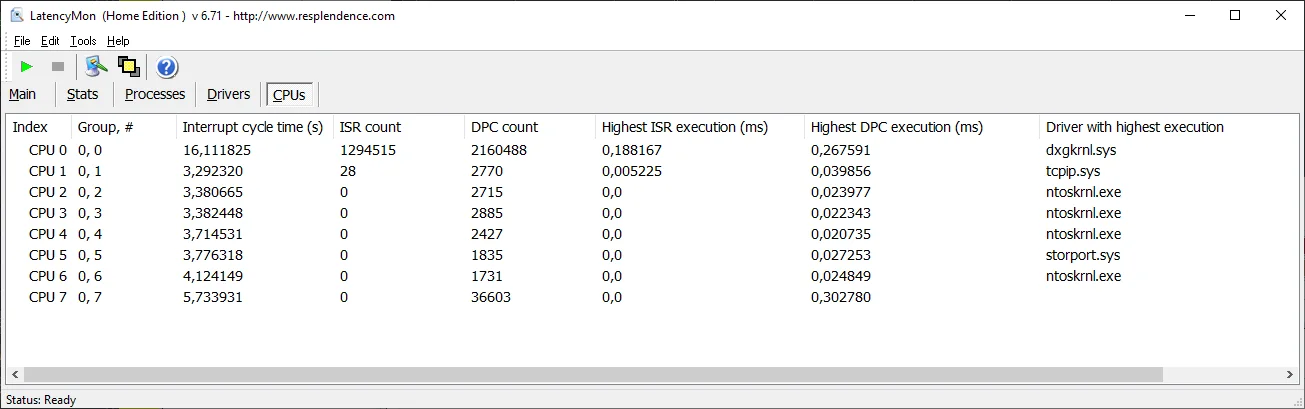Stop monitoring with the gray stop icon
Viewport: 1305px width, 409px height.
[57, 66]
